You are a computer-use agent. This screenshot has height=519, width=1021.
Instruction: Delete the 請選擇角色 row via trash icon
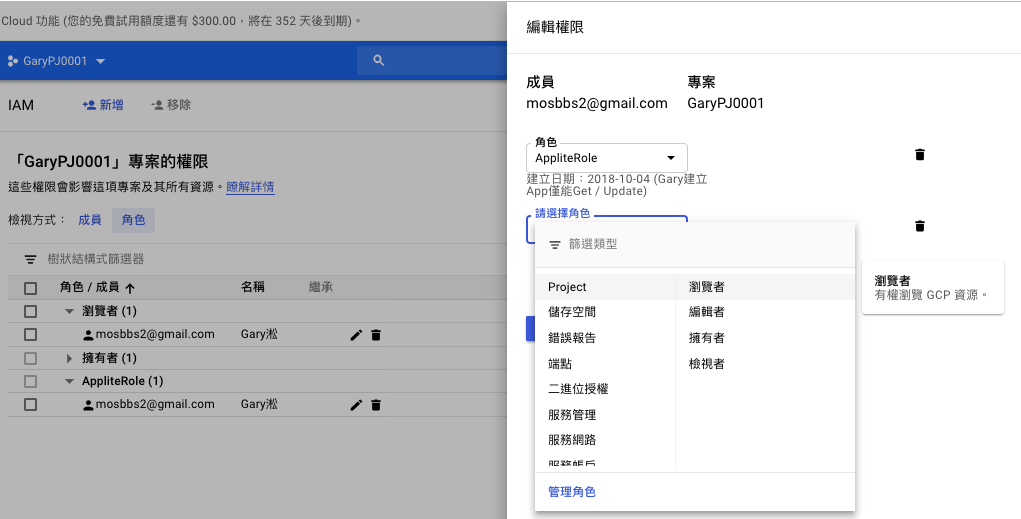coord(919,226)
